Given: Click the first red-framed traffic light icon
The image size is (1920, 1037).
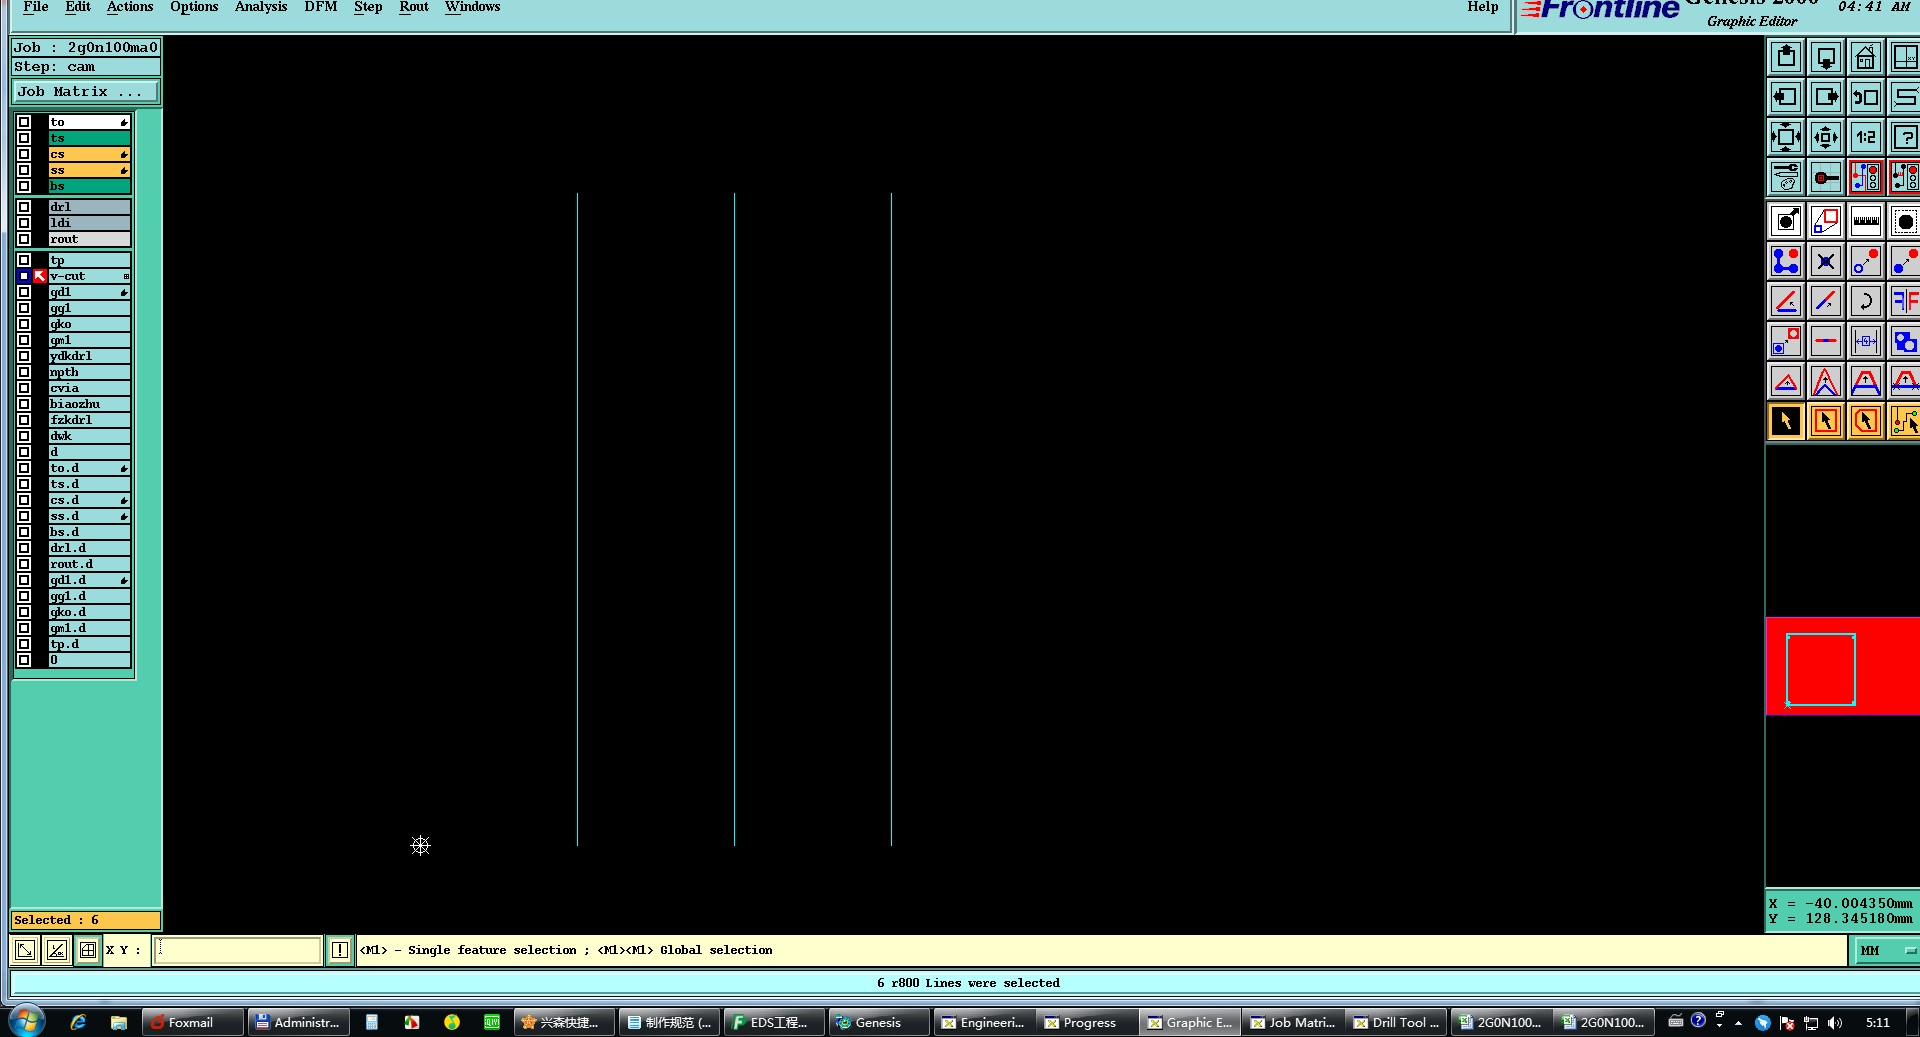Looking at the screenshot, I should point(1866,178).
